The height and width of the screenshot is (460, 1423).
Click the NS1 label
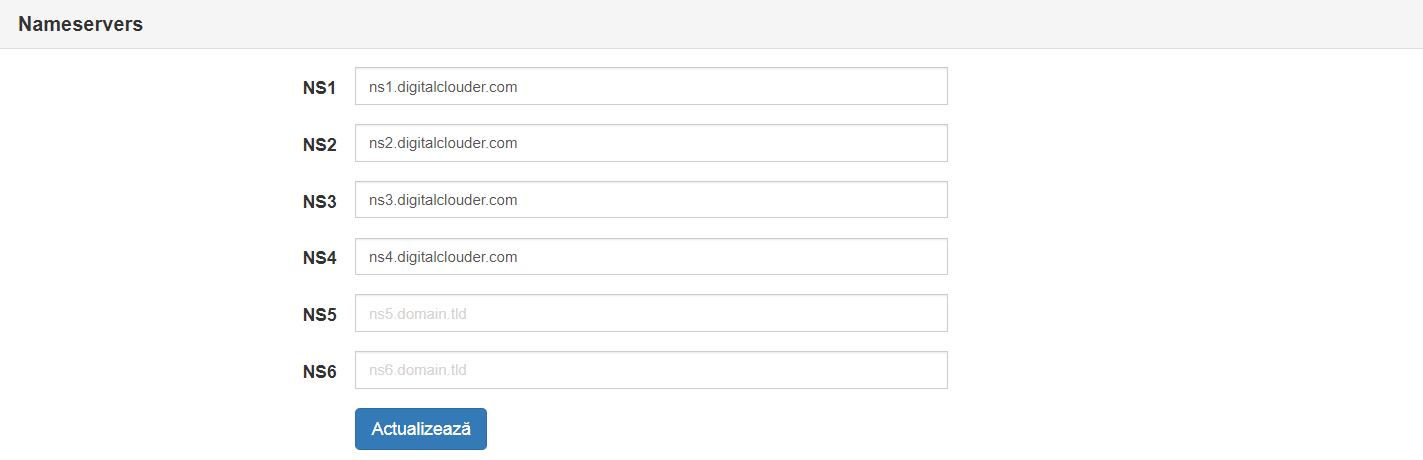pyautogui.click(x=320, y=88)
